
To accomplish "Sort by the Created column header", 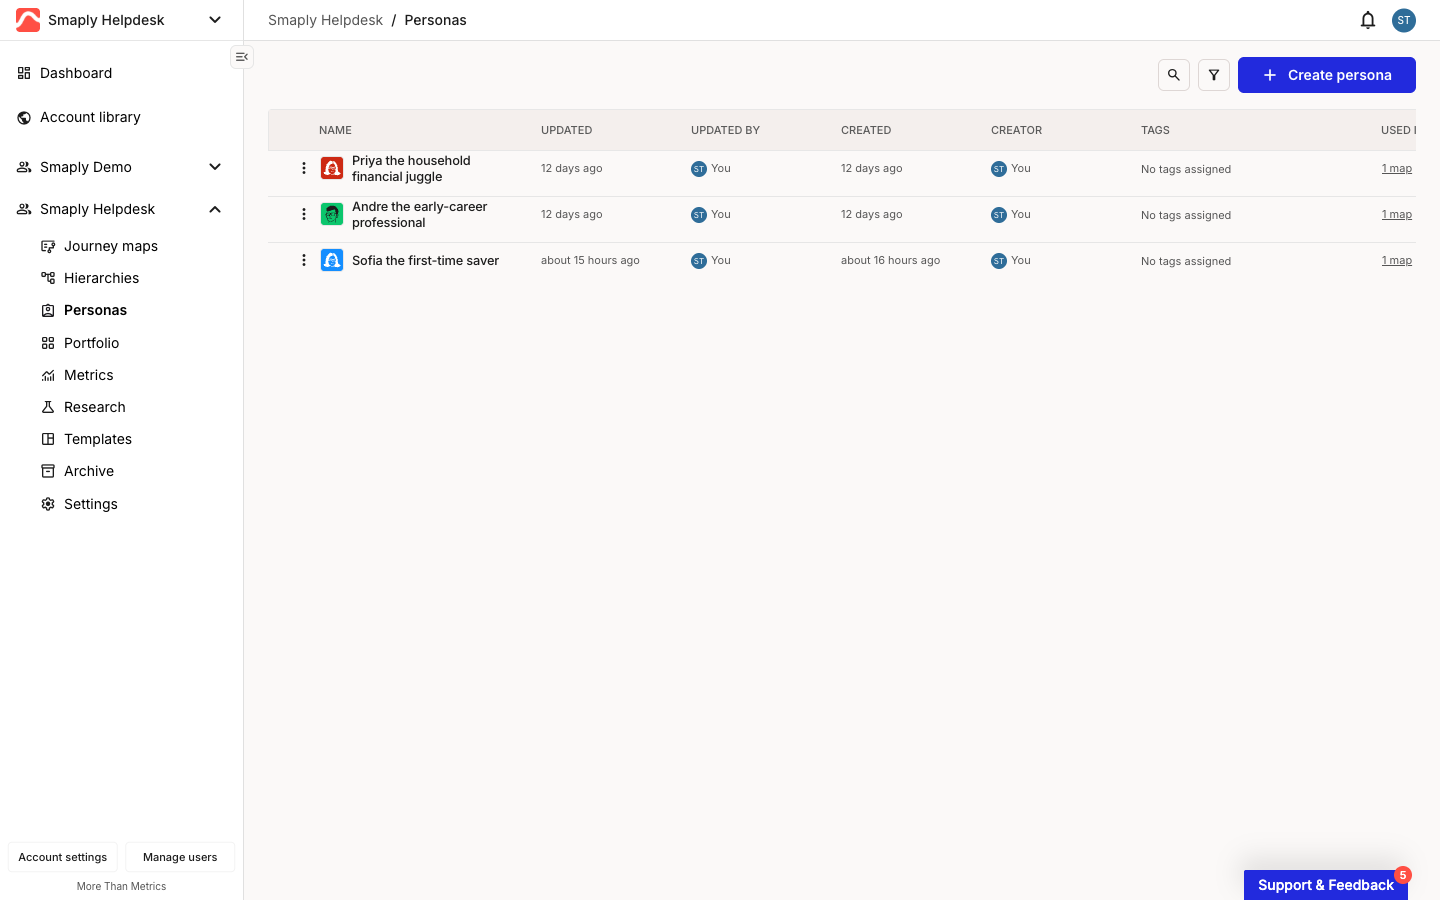I will point(866,130).
